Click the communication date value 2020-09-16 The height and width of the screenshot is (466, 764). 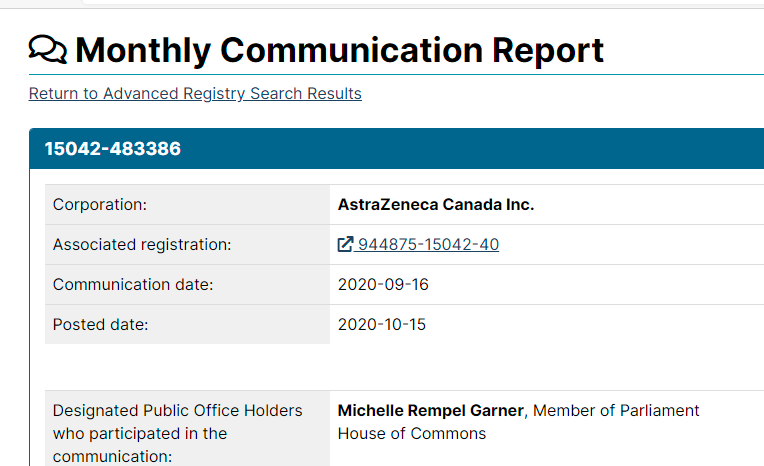(x=383, y=285)
